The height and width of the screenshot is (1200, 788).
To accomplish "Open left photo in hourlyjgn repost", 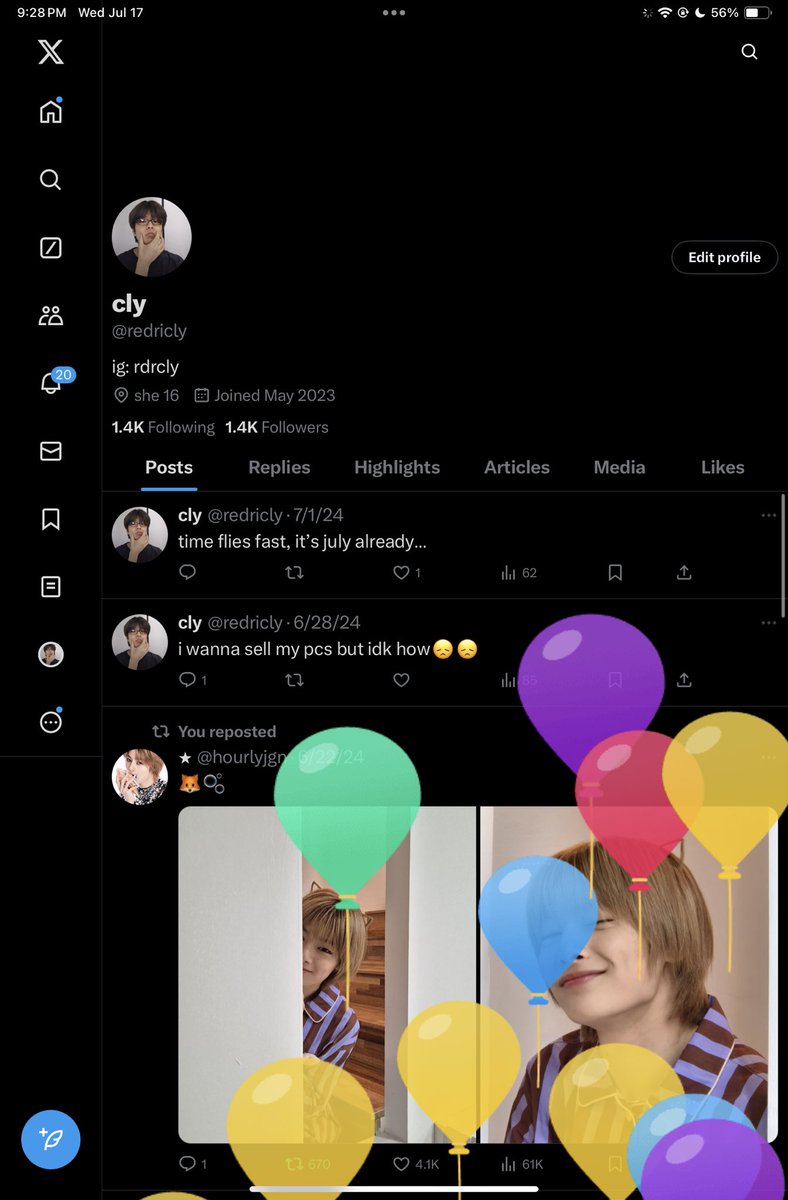I will 327,975.
